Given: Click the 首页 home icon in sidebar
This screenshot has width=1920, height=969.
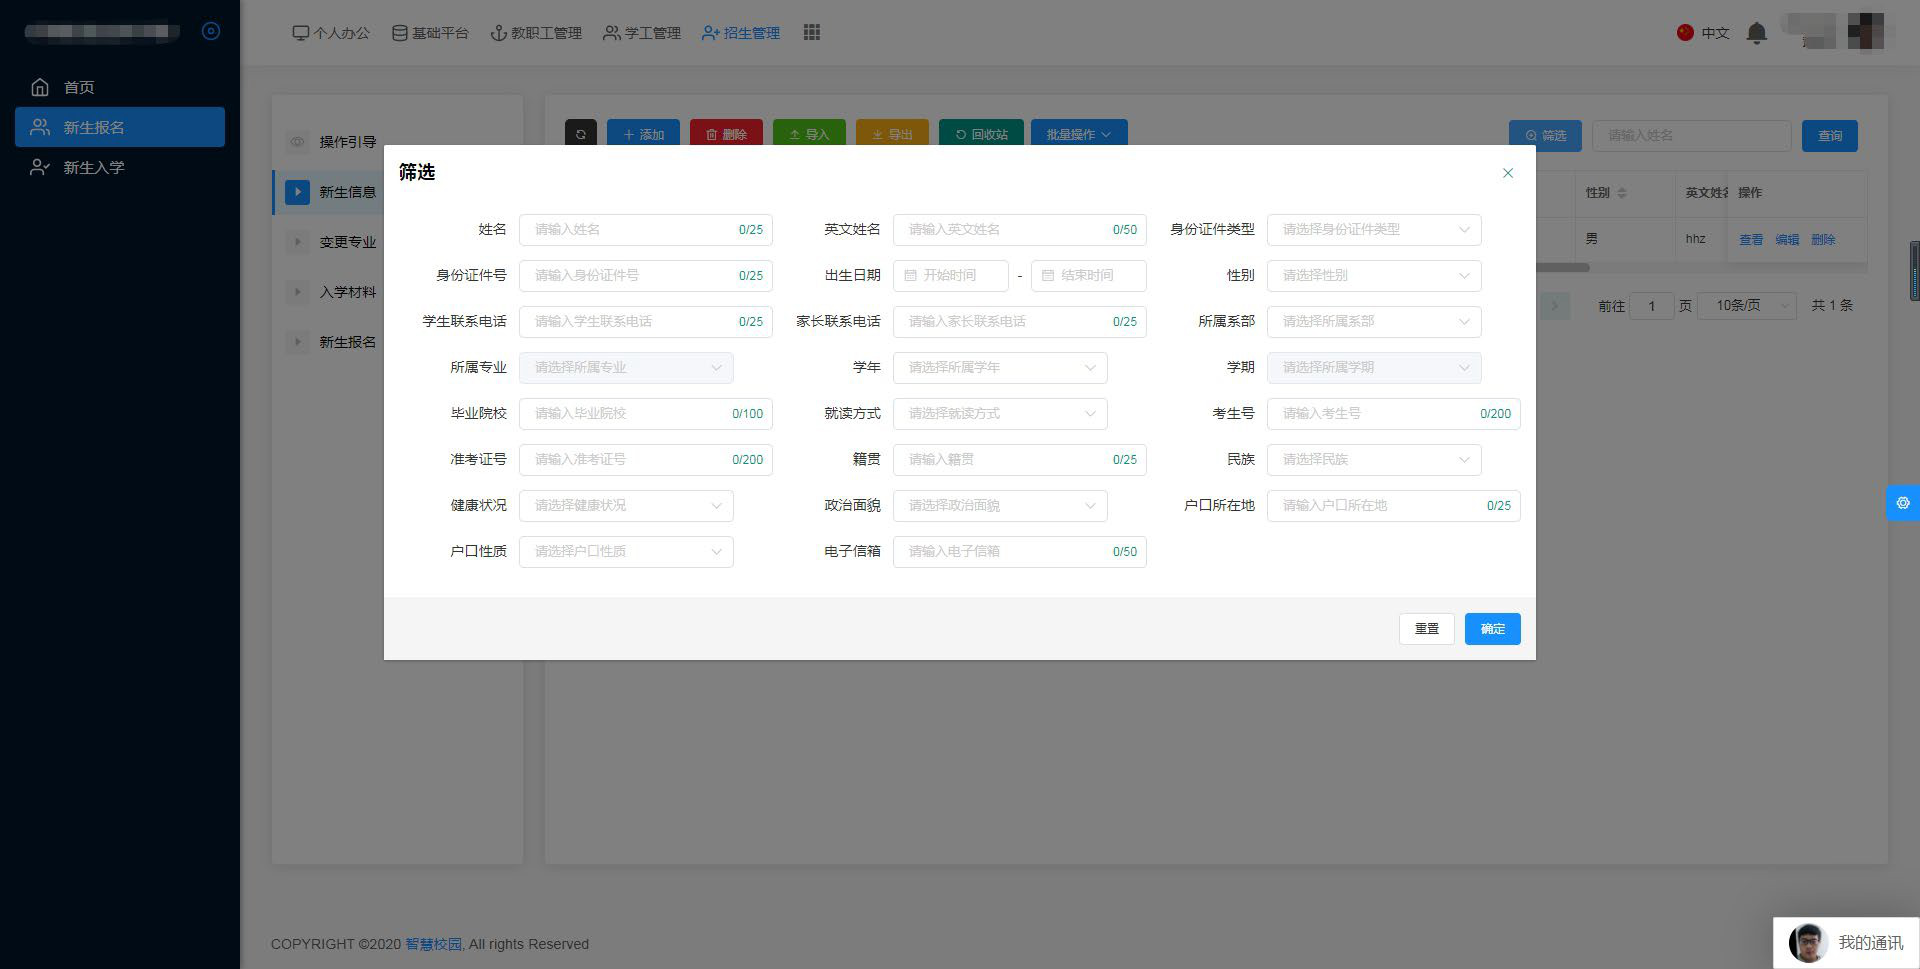Looking at the screenshot, I should click(x=40, y=87).
